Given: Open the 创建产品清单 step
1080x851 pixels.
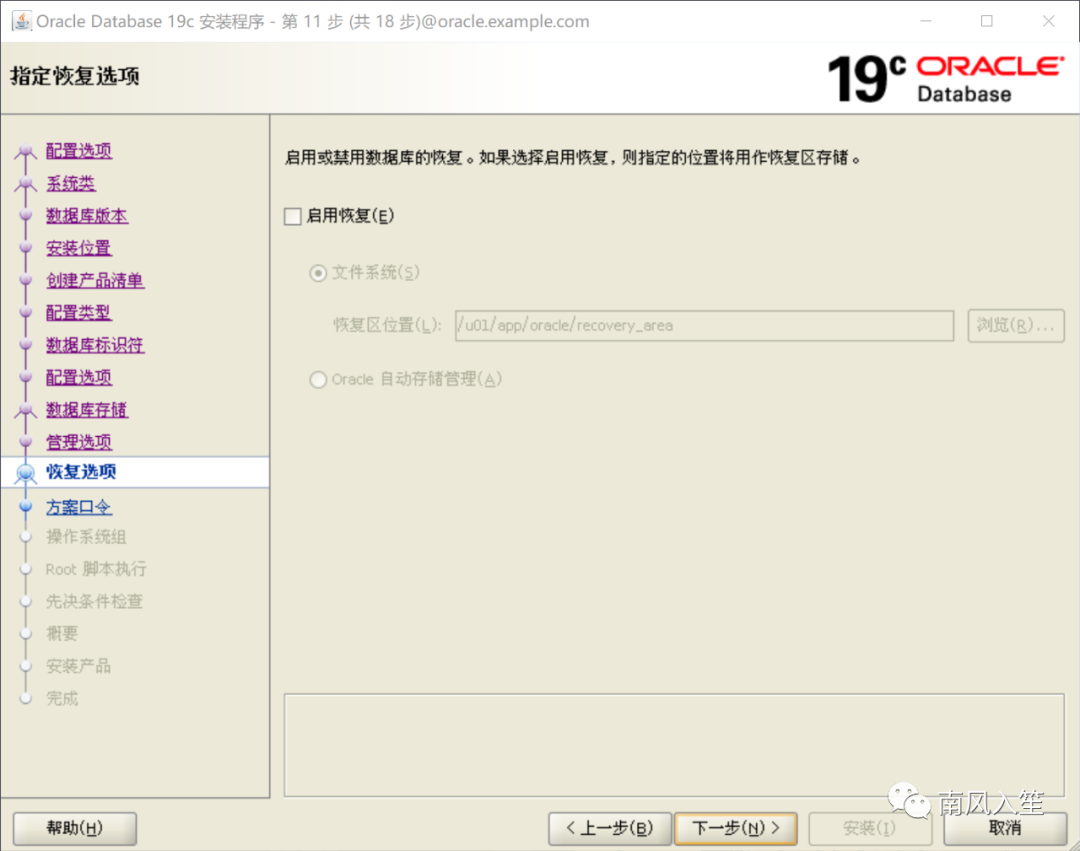Looking at the screenshot, I should pyautogui.click(x=95, y=280).
